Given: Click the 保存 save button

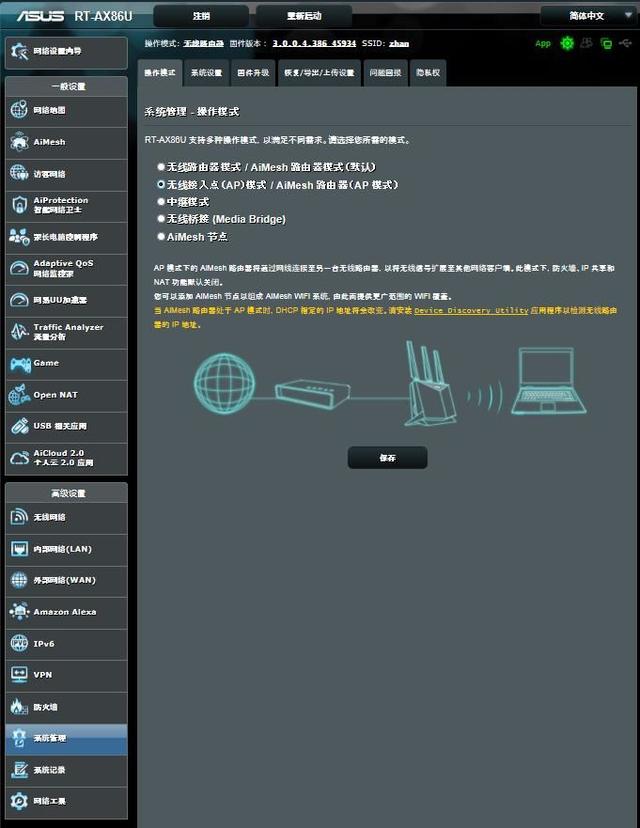Looking at the screenshot, I should point(388,457).
